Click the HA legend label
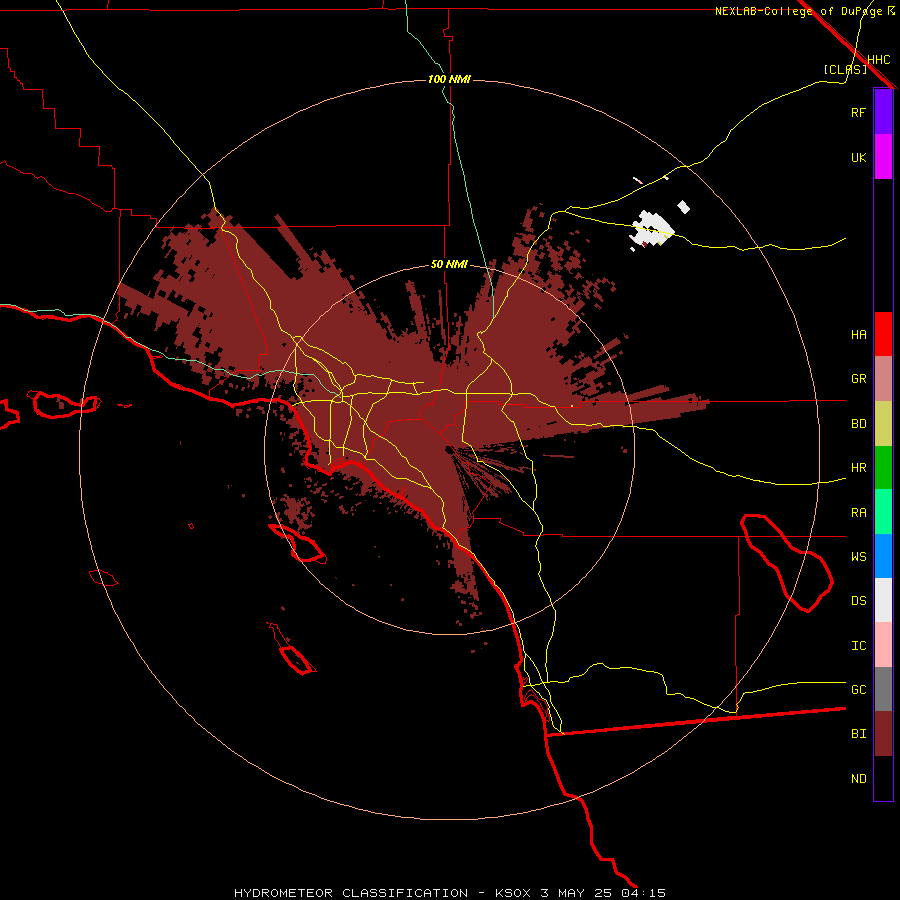Image resolution: width=900 pixels, height=900 pixels. [858, 335]
